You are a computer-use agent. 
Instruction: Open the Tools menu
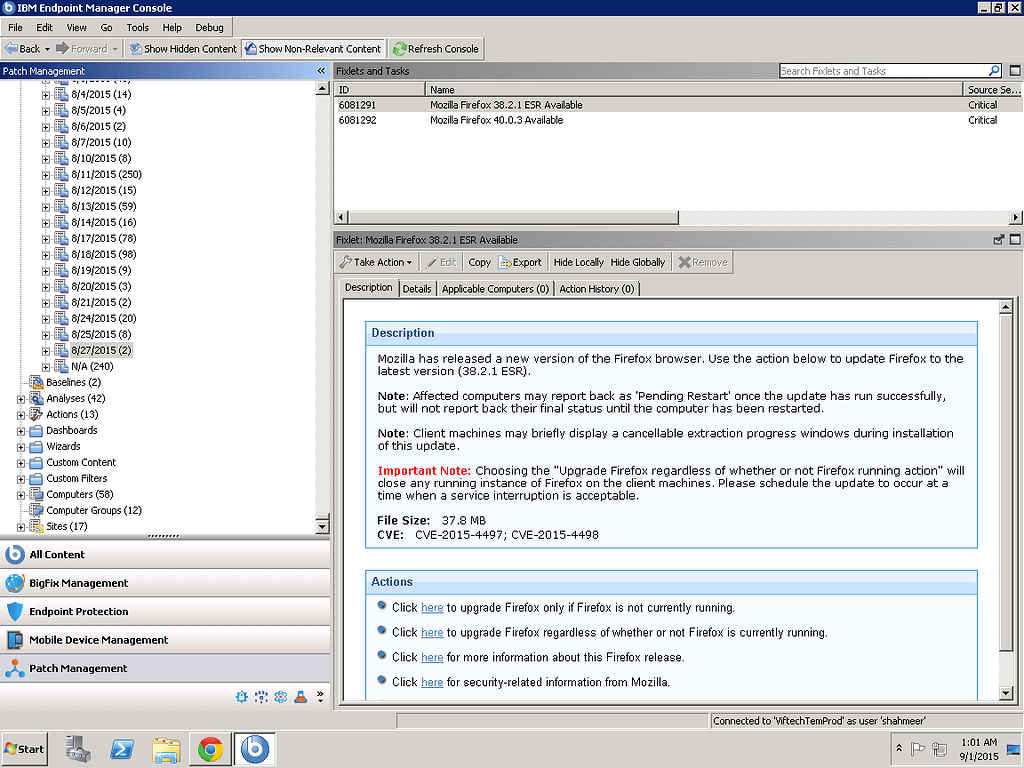click(138, 27)
